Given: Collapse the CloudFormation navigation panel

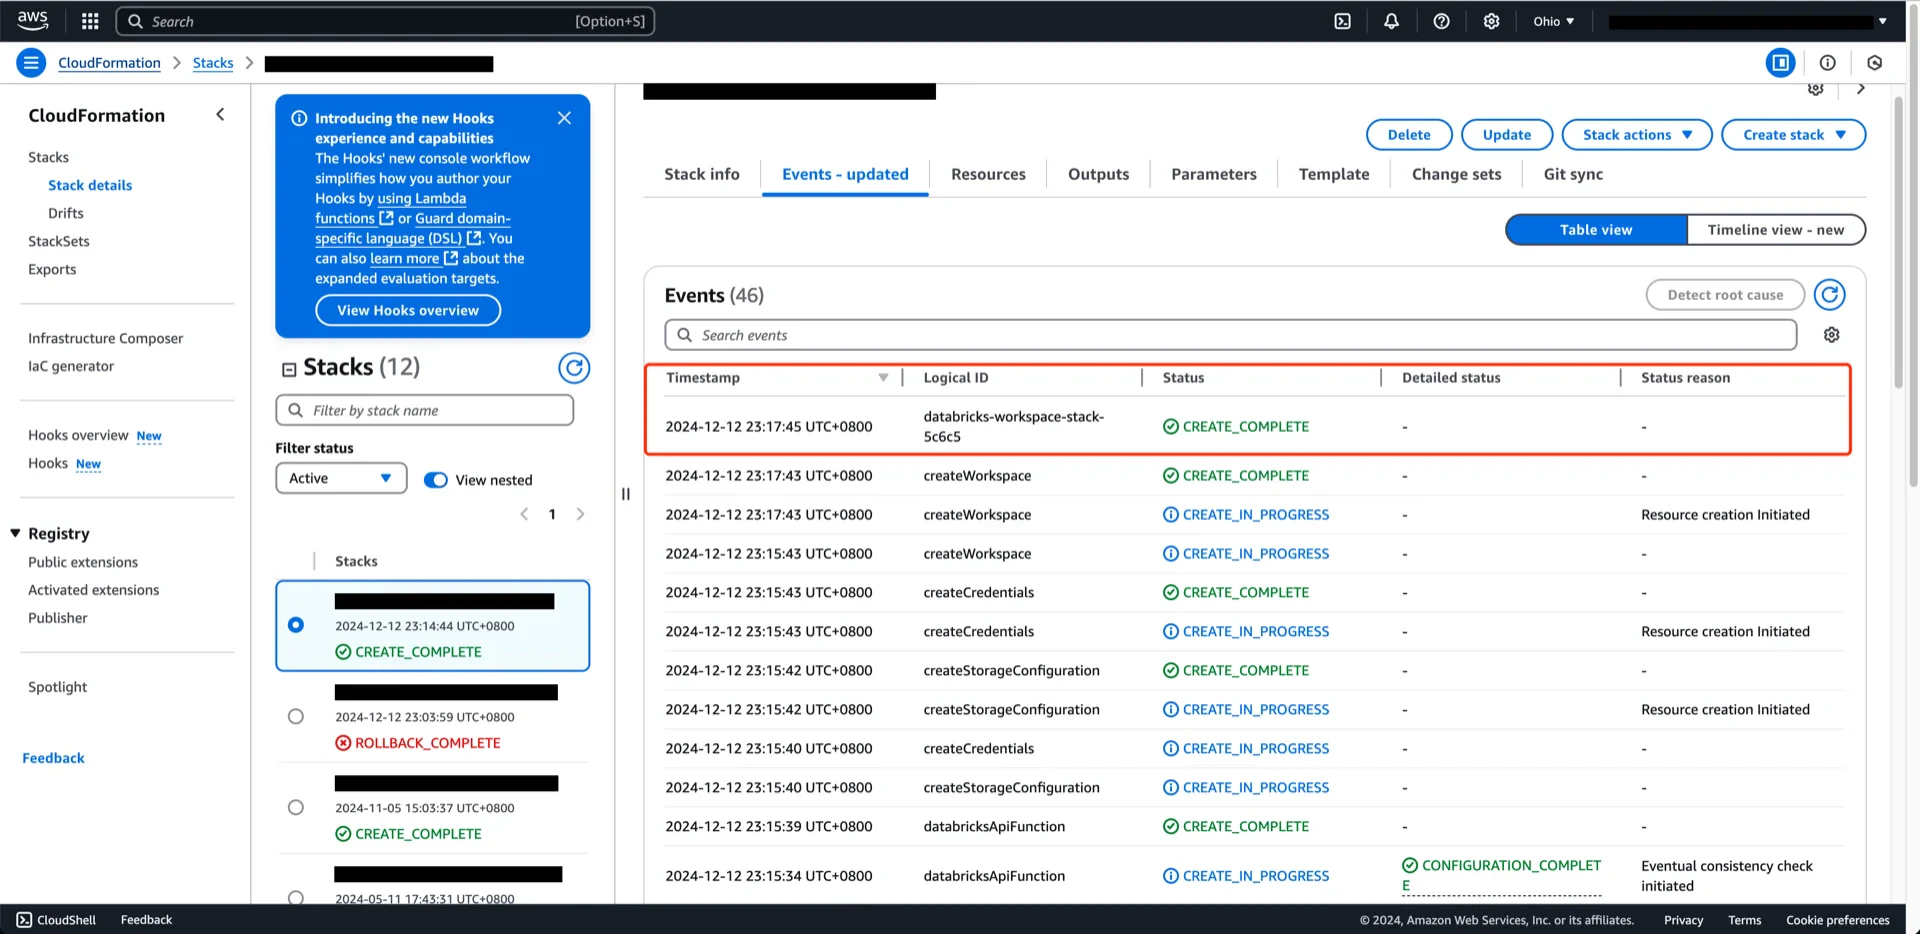Looking at the screenshot, I should [x=220, y=115].
